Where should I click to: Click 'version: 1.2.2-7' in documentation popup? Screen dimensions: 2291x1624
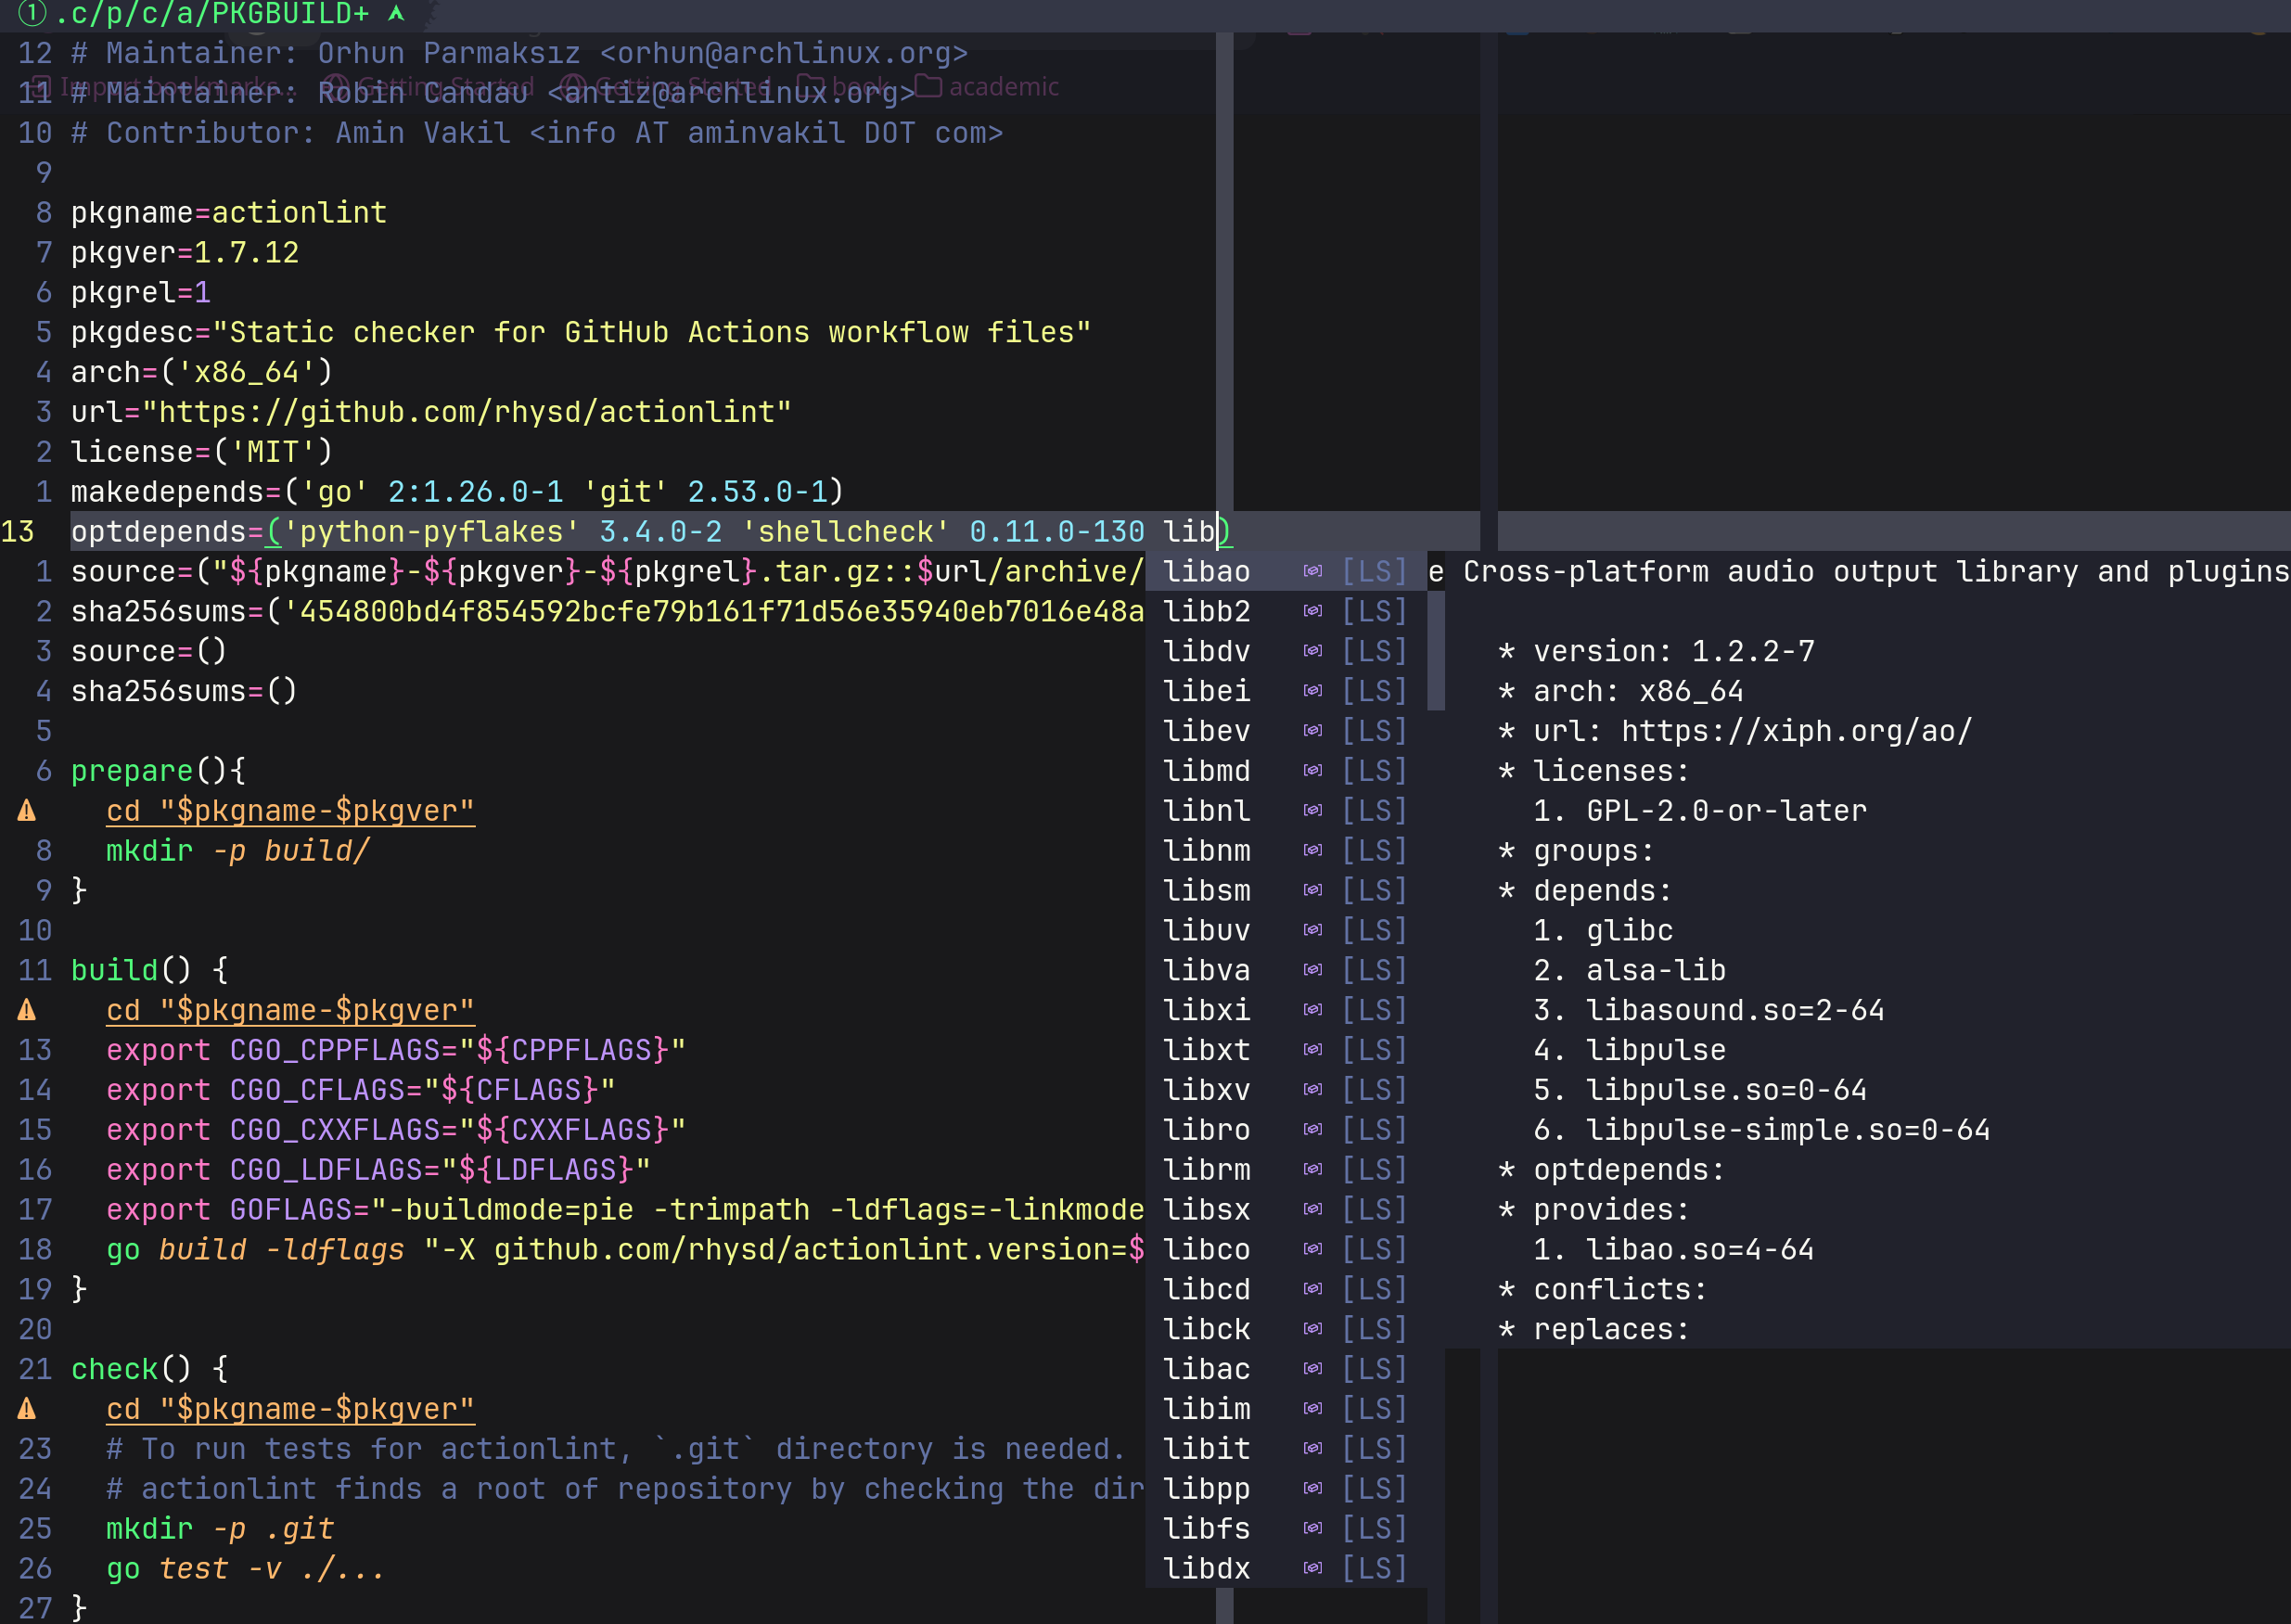pyautogui.click(x=1674, y=651)
